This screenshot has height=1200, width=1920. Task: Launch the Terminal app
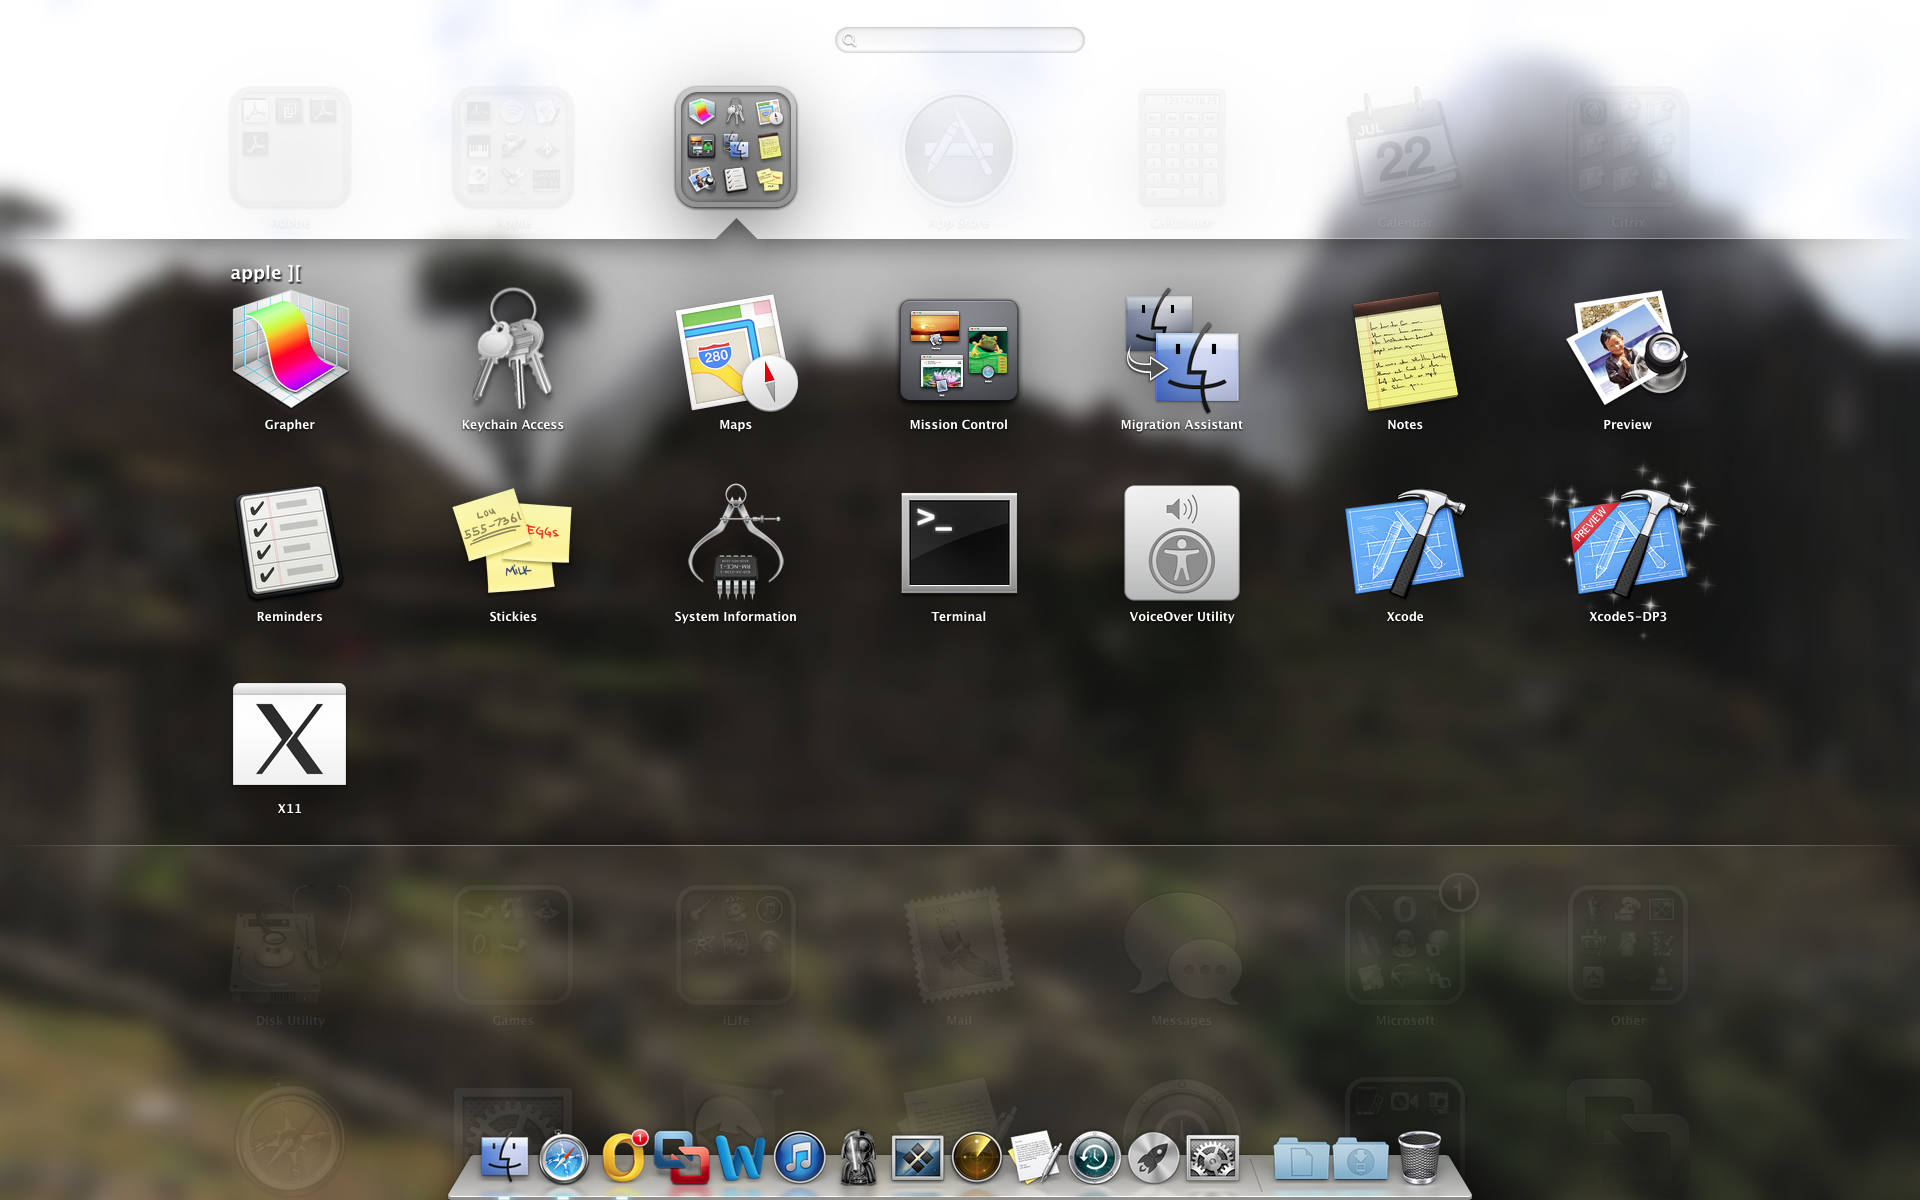click(x=959, y=543)
